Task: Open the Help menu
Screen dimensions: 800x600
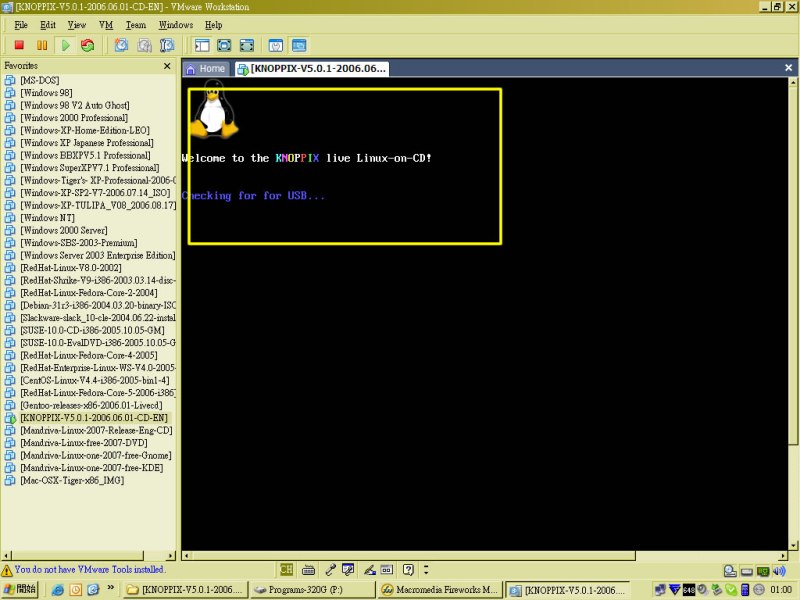Action: pyautogui.click(x=214, y=24)
